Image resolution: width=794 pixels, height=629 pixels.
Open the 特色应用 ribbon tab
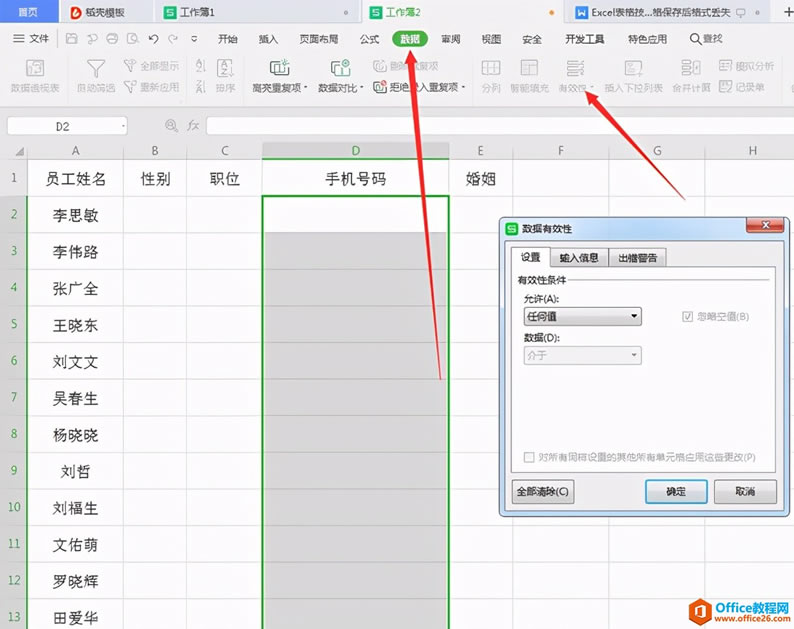click(647, 39)
